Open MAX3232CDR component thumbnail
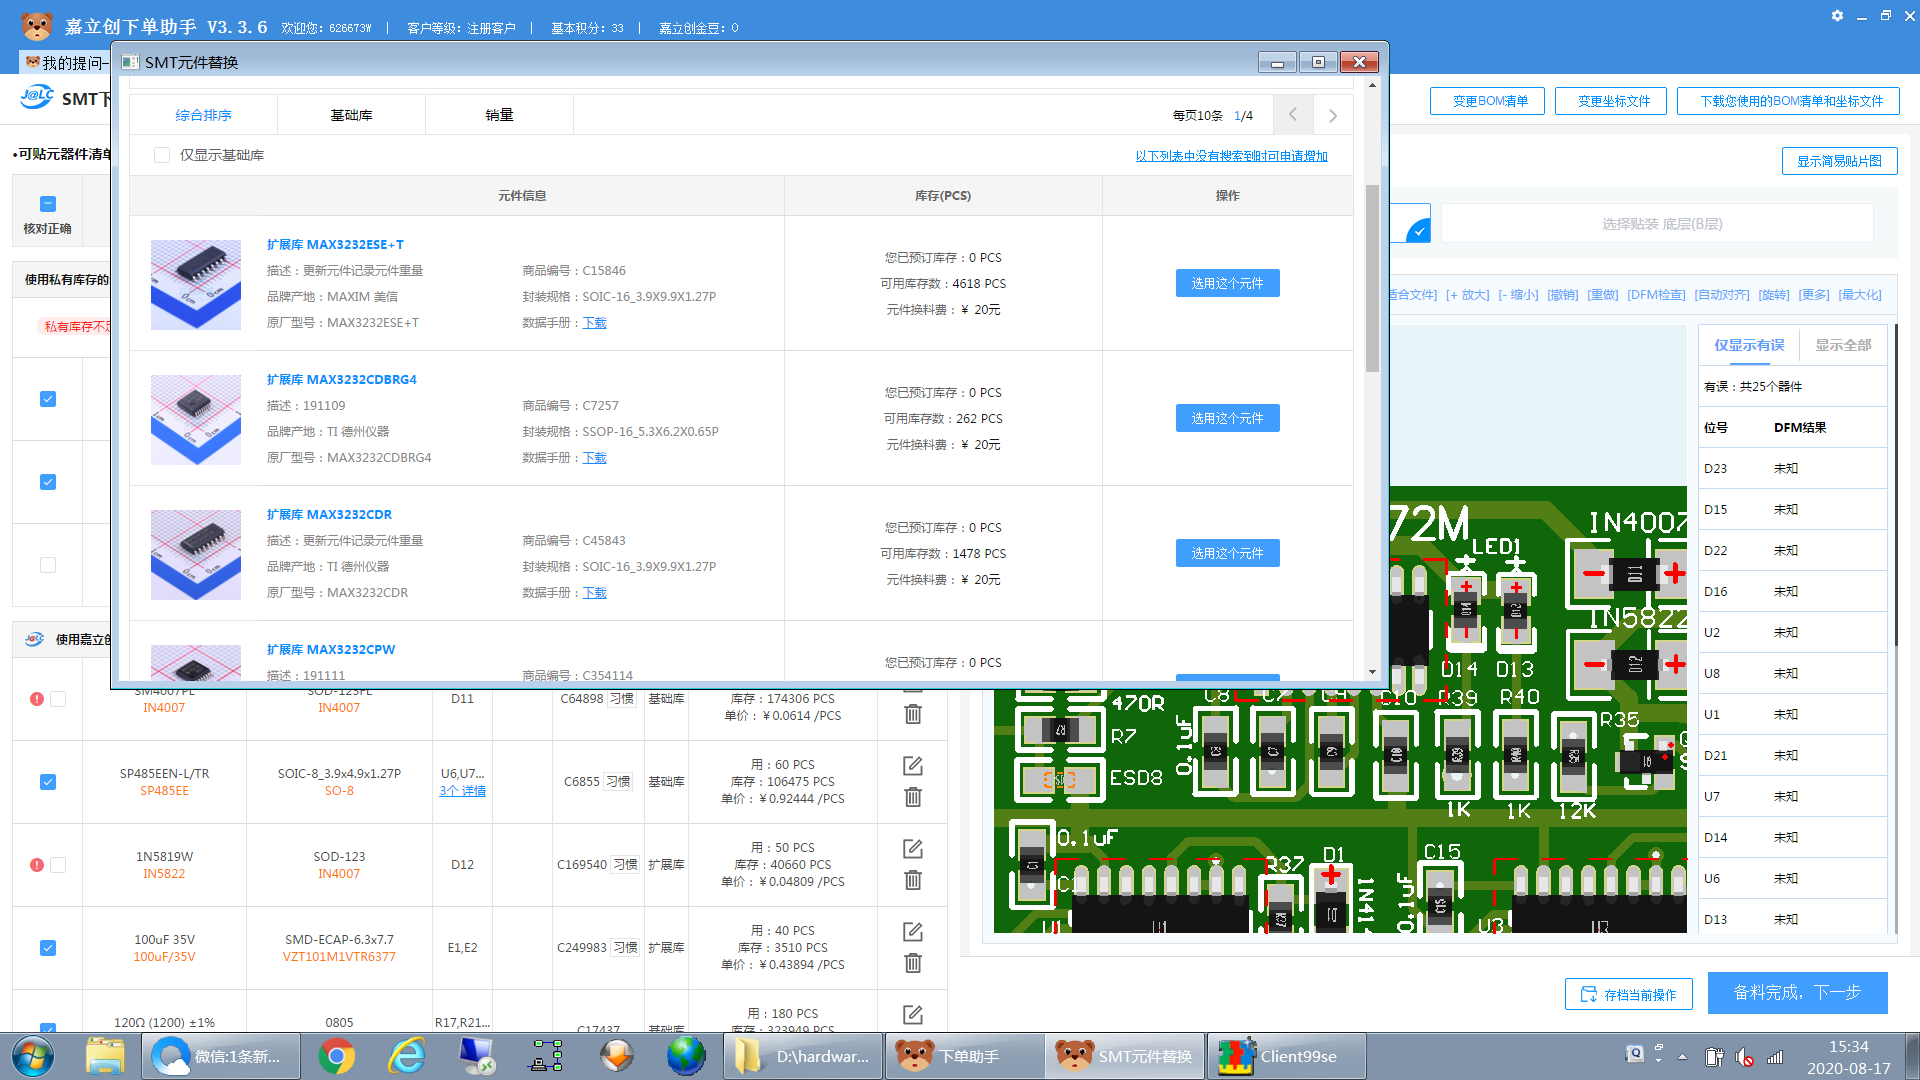 pyautogui.click(x=196, y=555)
